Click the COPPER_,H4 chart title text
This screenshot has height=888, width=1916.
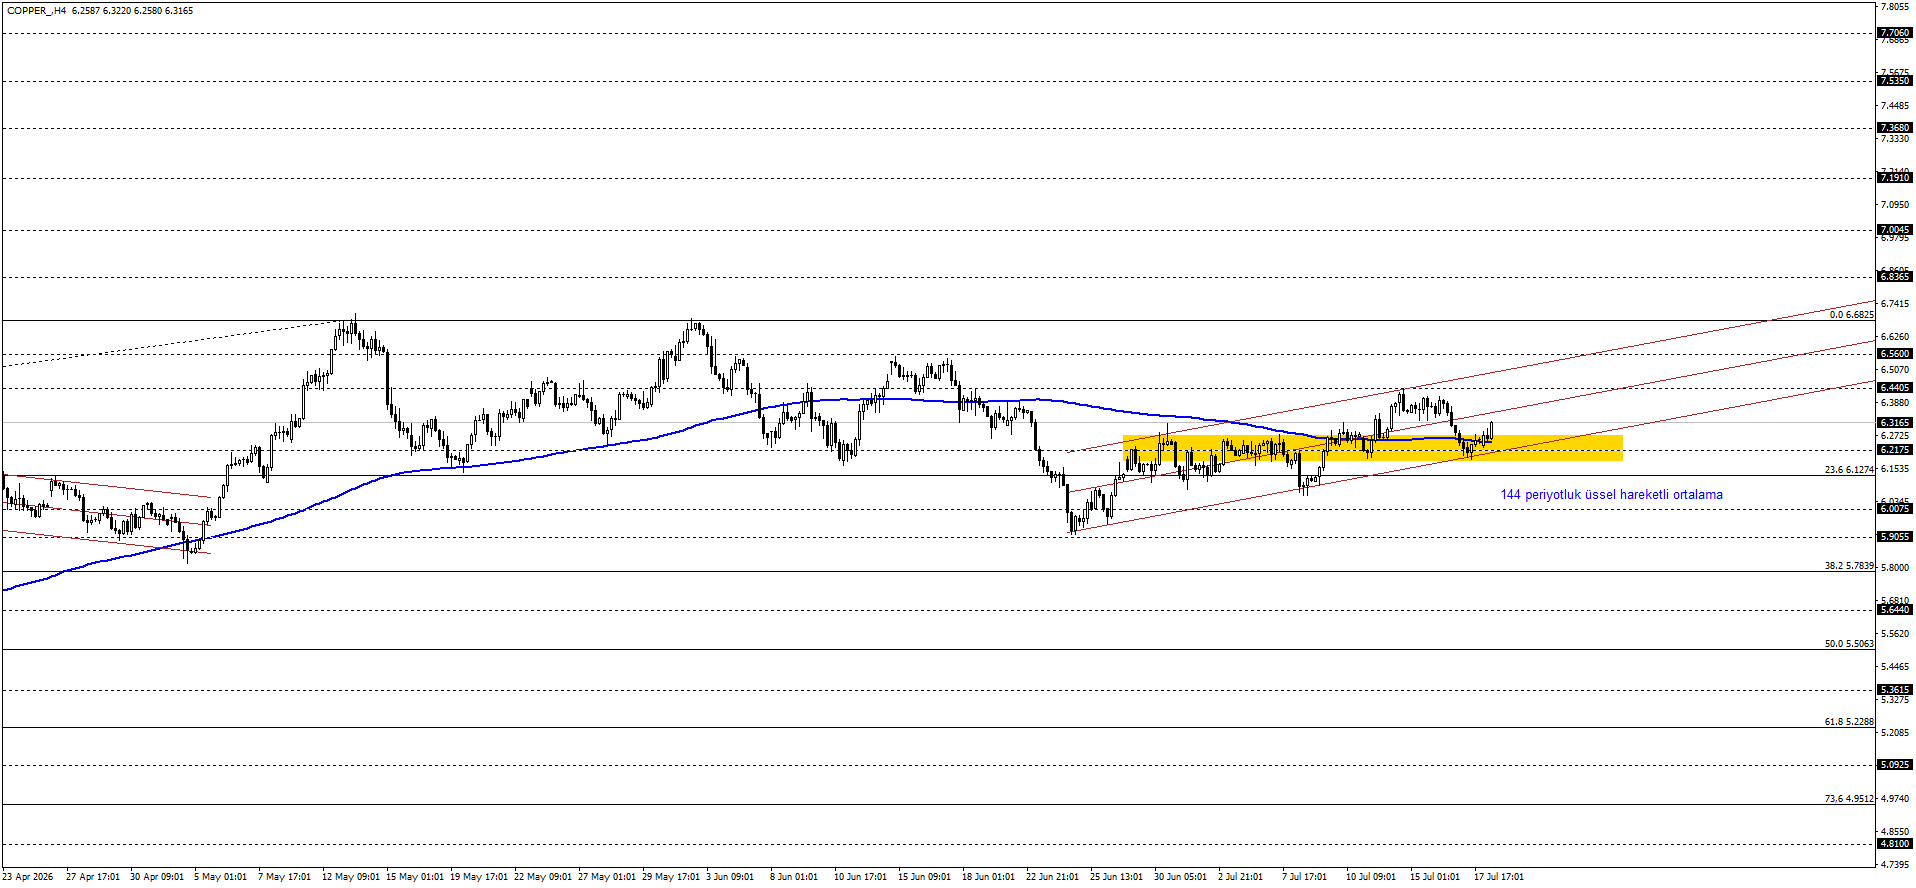tap(37, 11)
